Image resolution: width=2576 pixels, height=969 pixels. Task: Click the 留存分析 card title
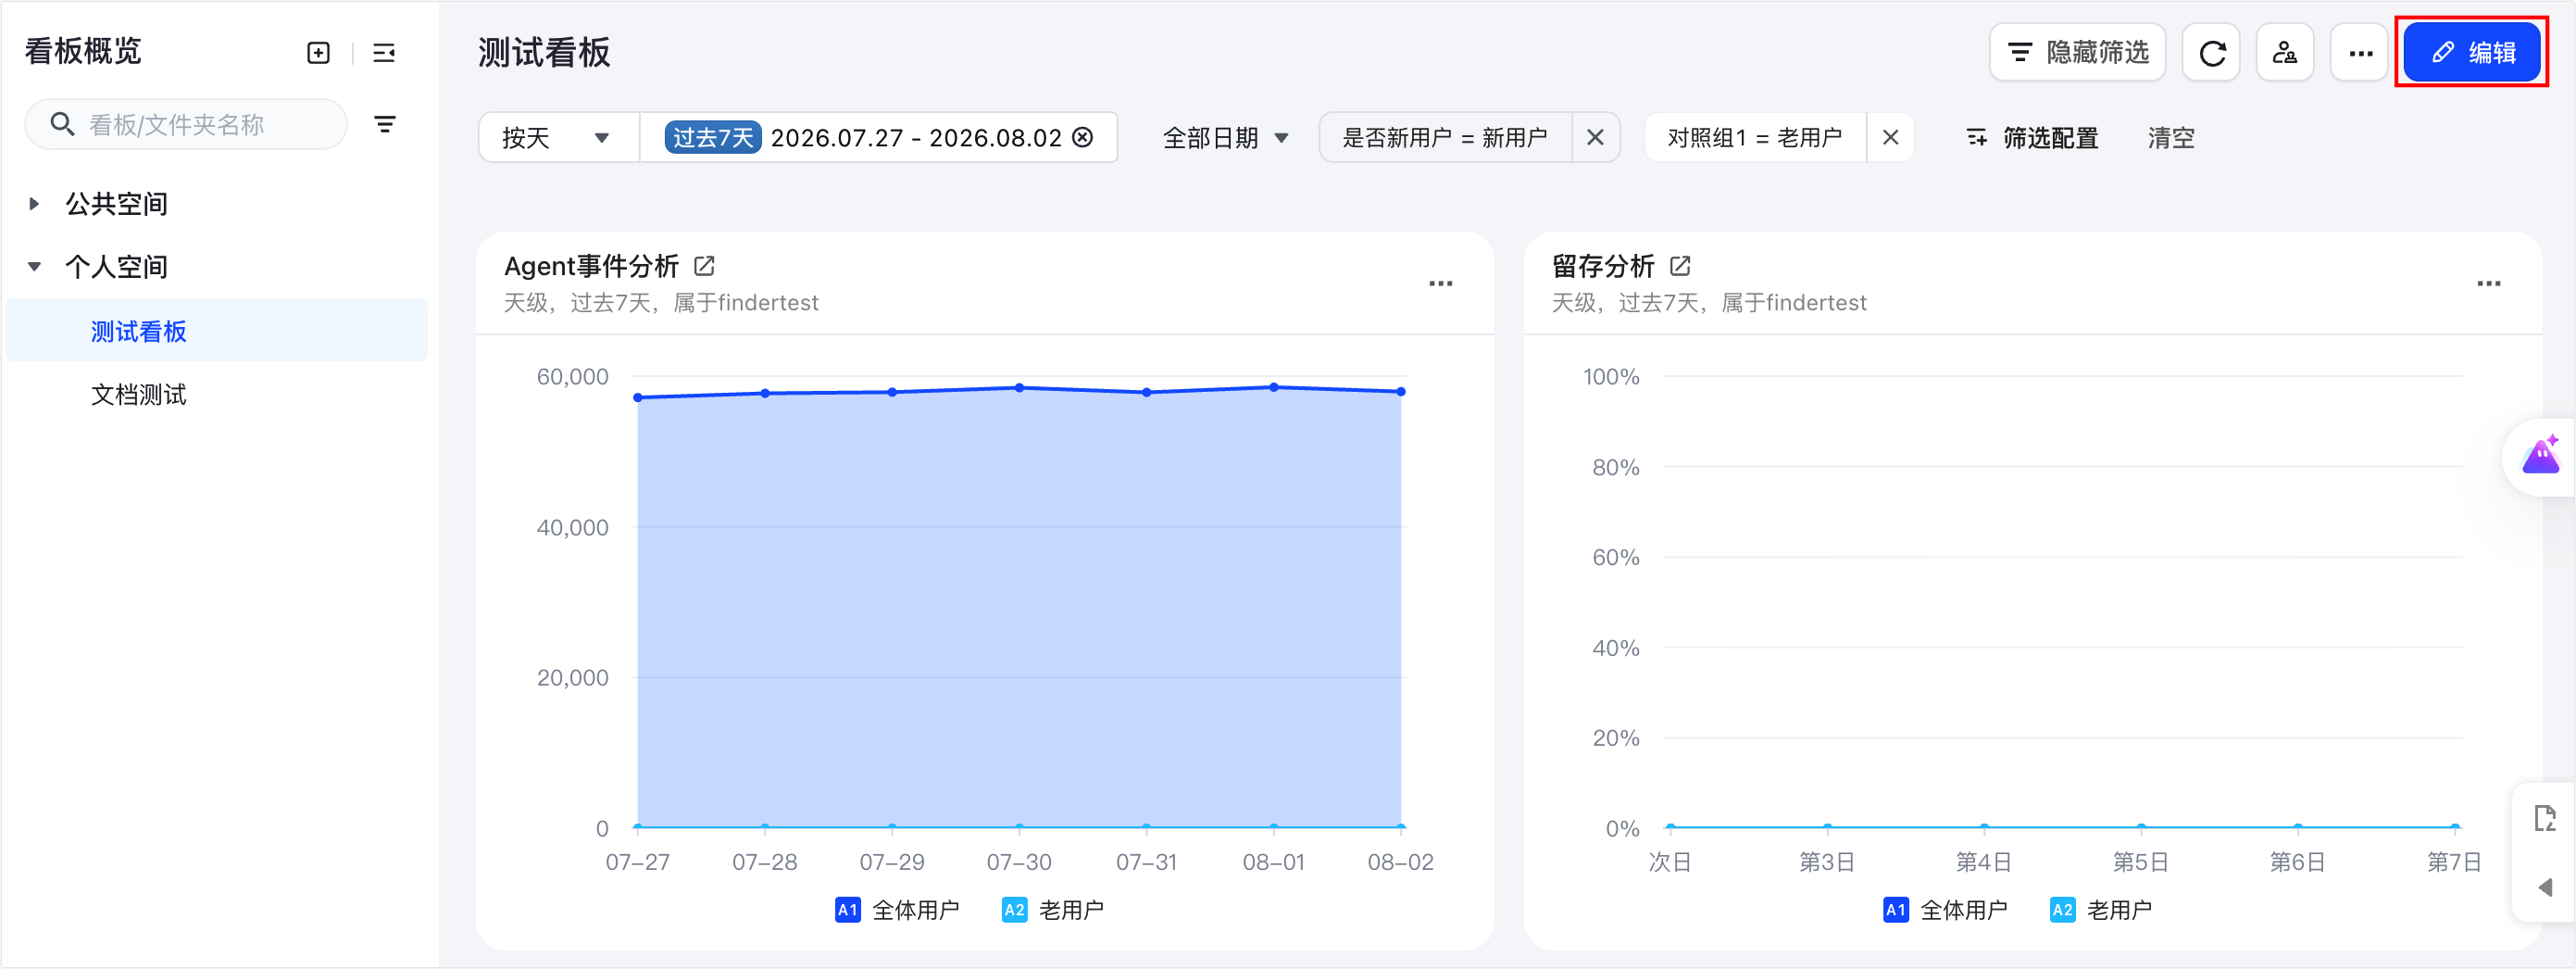[x=1603, y=266]
